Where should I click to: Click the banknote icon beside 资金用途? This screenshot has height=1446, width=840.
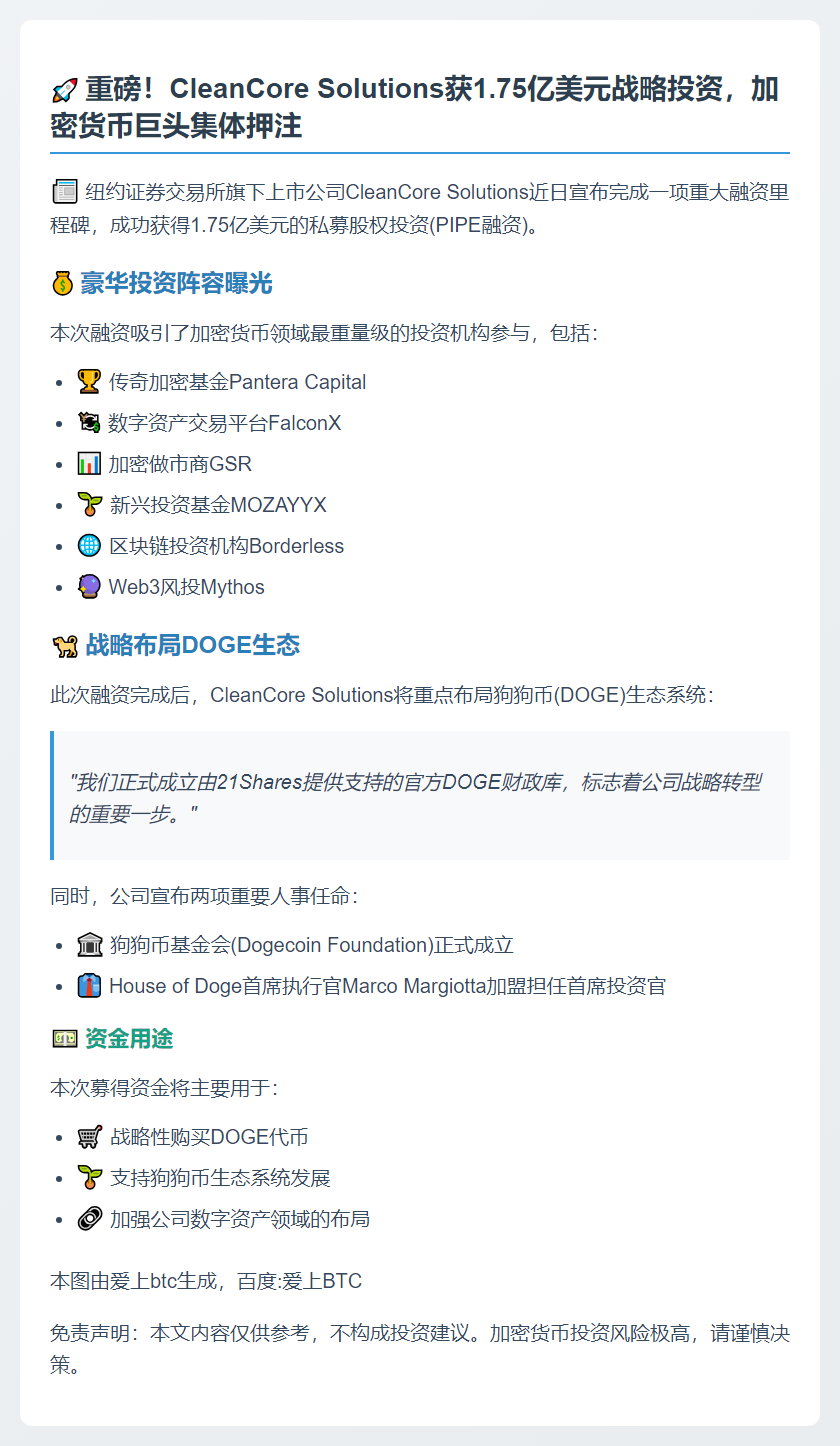(x=64, y=1039)
